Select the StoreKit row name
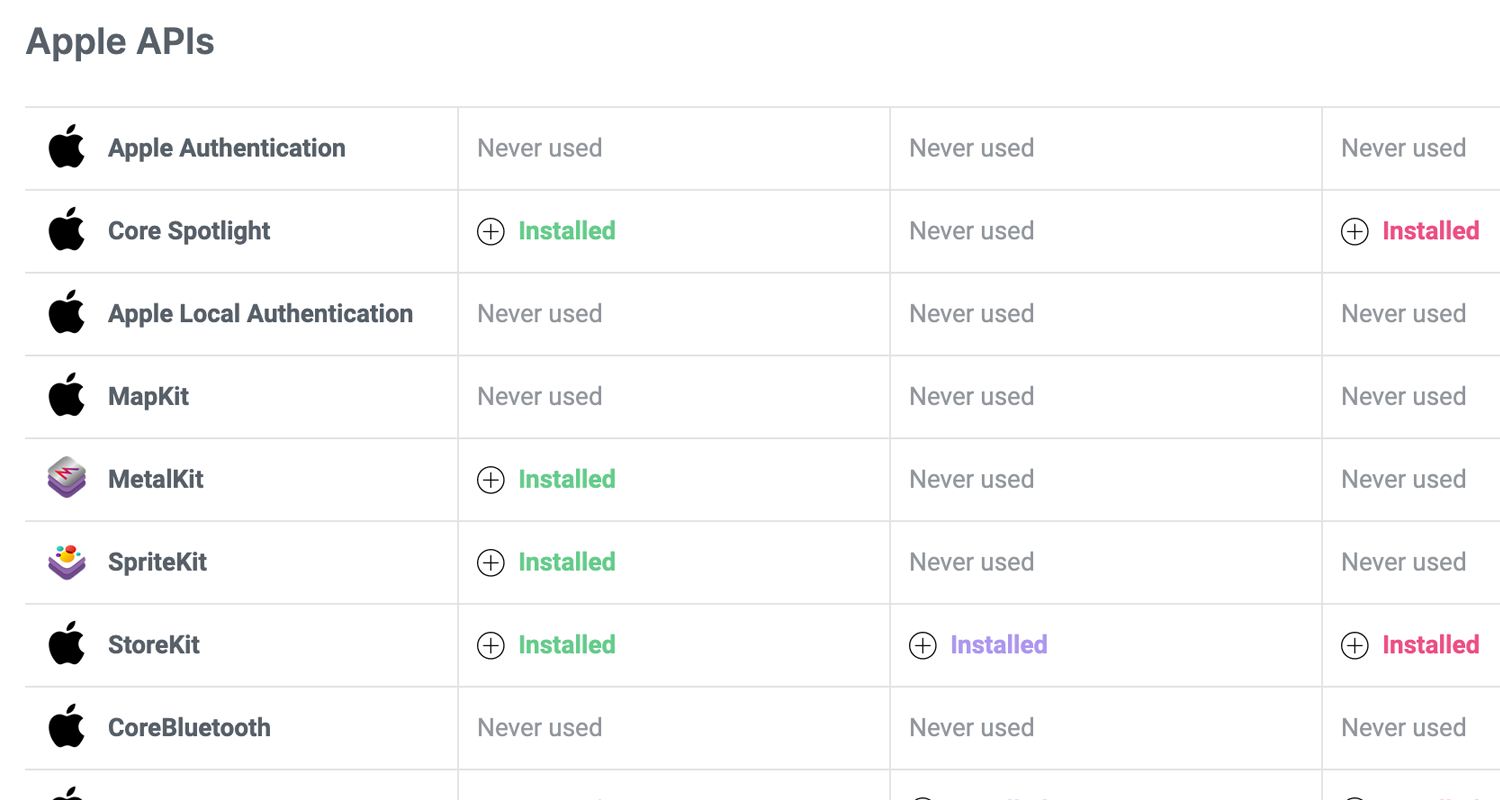1500x800 pixels. (154, 645)
